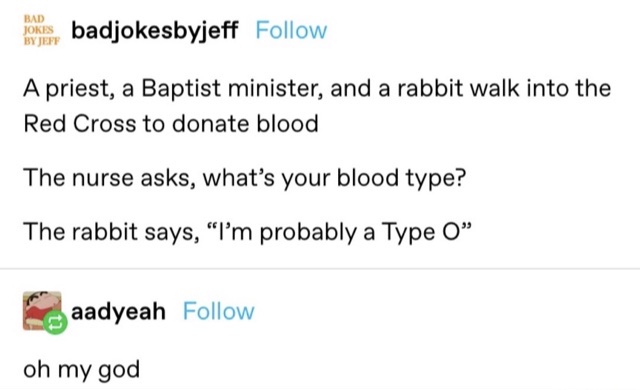Click the line "The nurse asks, what's your blood type?"
640x390 pixels.
[244, 178]
